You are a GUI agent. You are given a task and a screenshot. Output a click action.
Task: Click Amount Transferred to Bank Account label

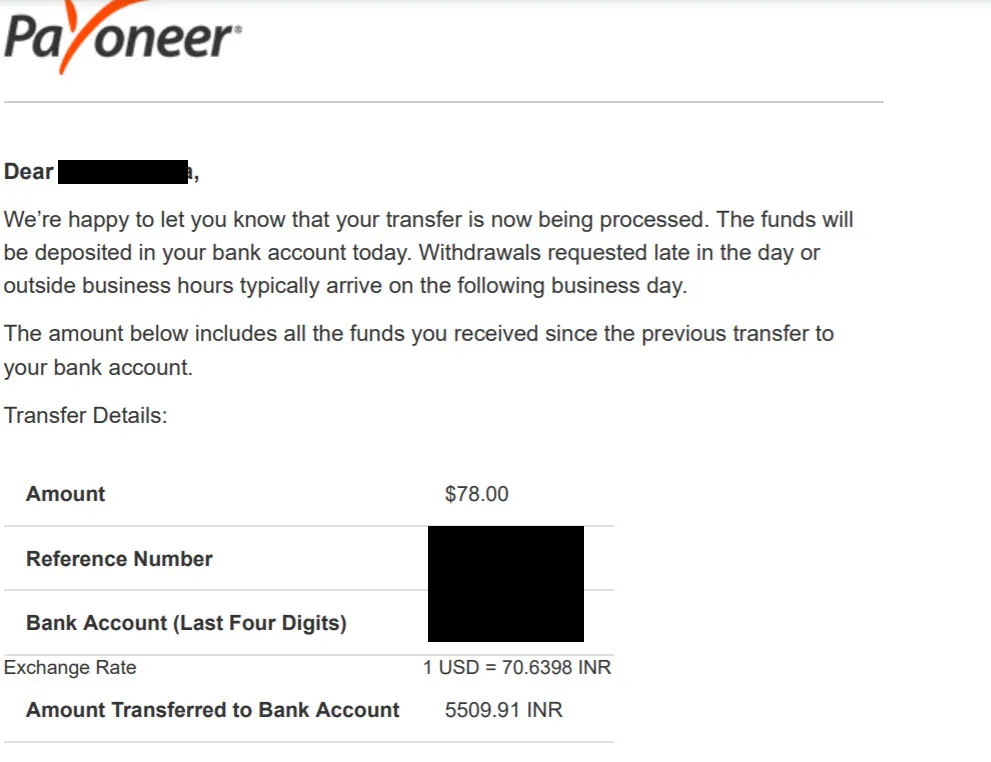click(x=213, y=710)
